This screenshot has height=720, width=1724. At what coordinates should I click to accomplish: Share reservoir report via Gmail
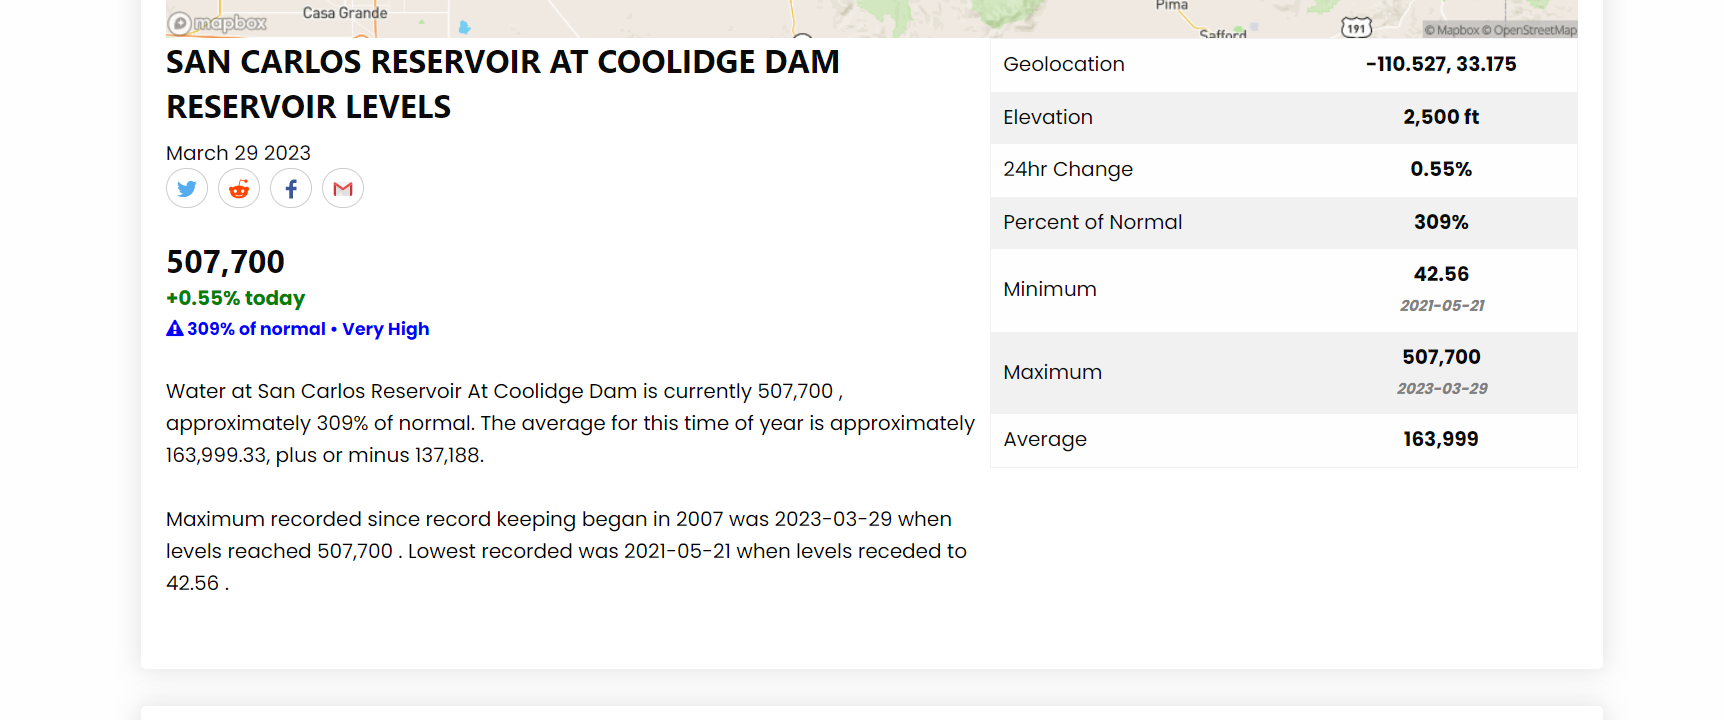point(343,188)
